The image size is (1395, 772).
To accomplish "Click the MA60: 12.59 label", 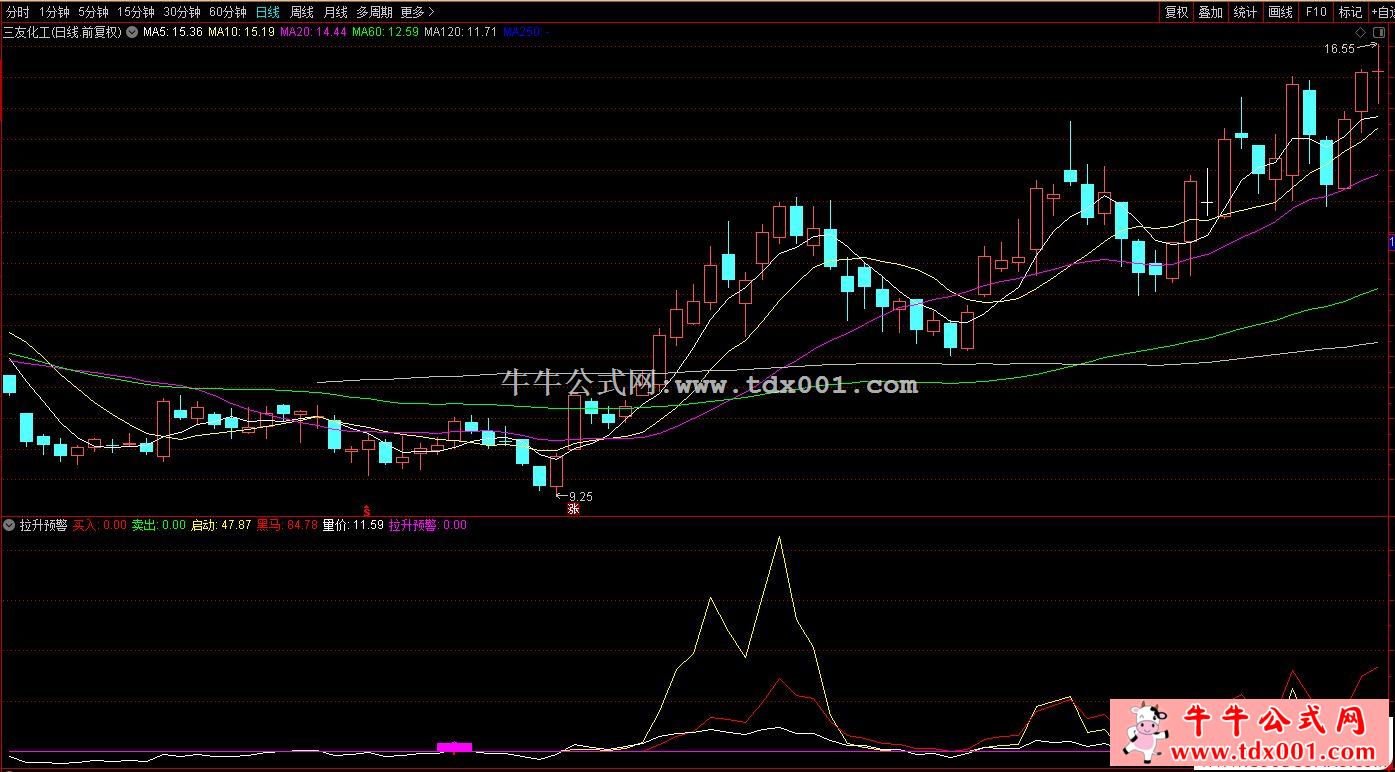I will [385, 32].
